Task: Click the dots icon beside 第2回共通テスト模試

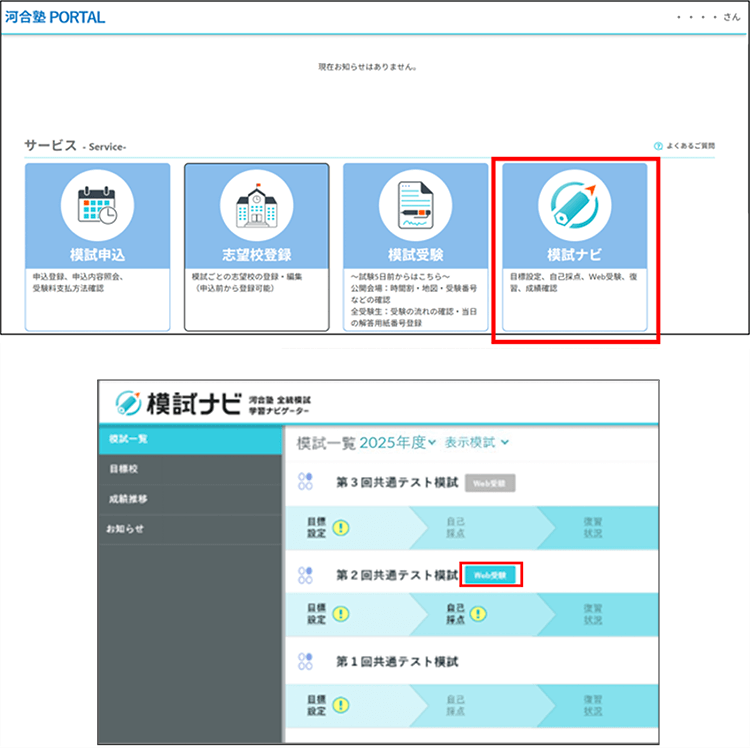Action: click(305, 575)
